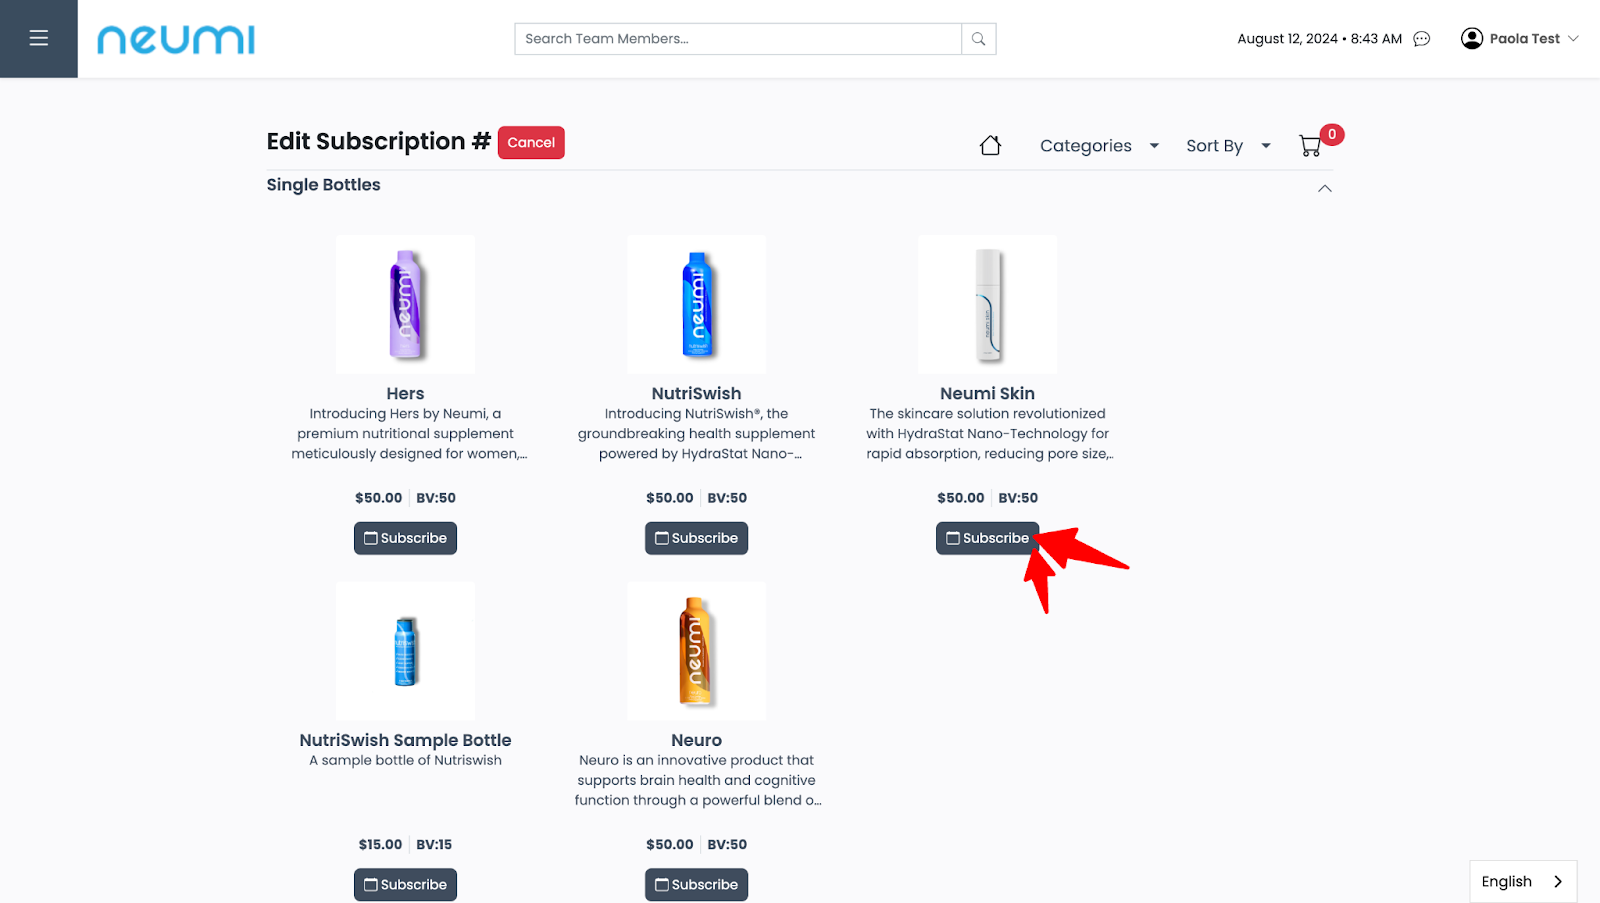Click the search magnifier icon
This screenshot has width=1600, height=903.
tap(978, 39)
